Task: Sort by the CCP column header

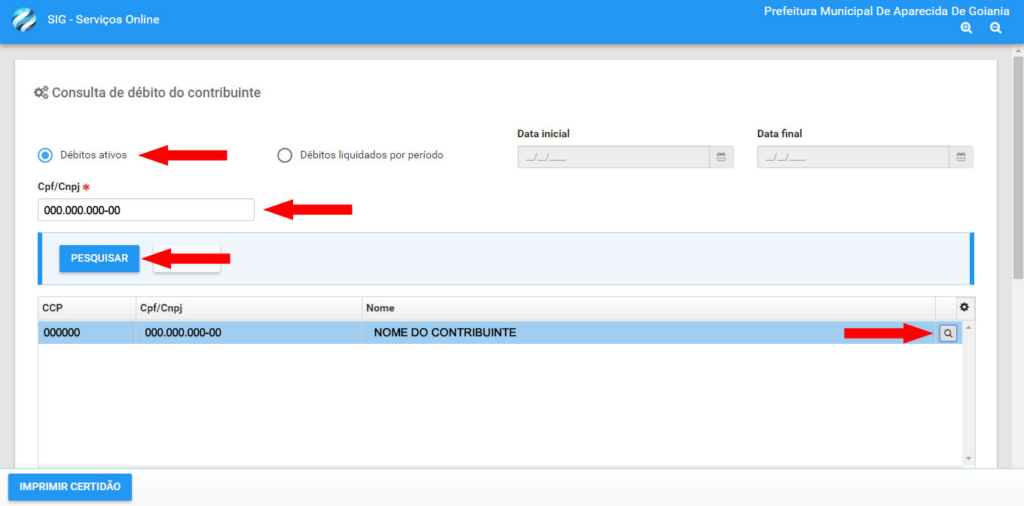Action: pyautogui.click(x=86, y=308)
